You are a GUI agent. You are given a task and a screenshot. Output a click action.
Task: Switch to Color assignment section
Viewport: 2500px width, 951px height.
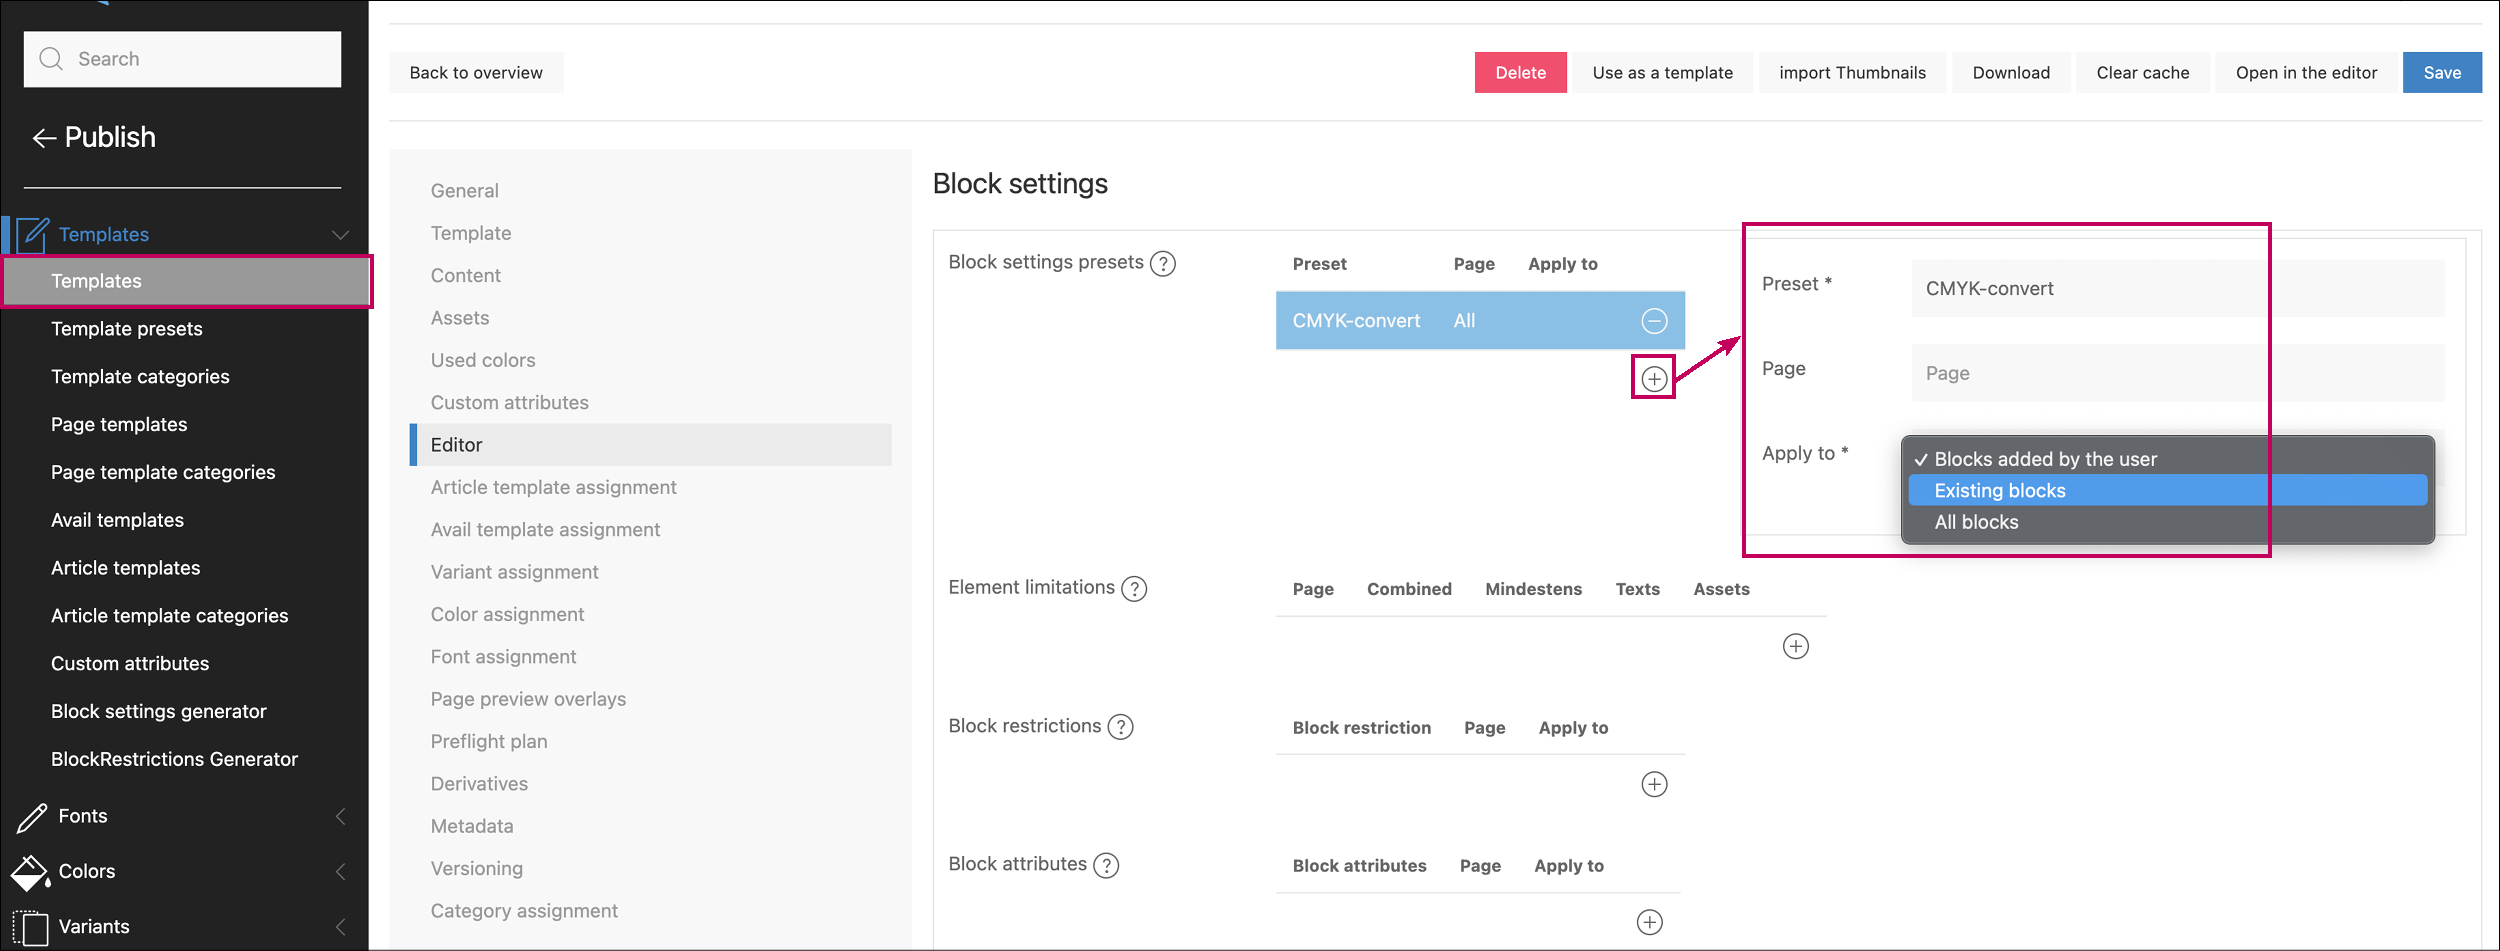[507, 614]
